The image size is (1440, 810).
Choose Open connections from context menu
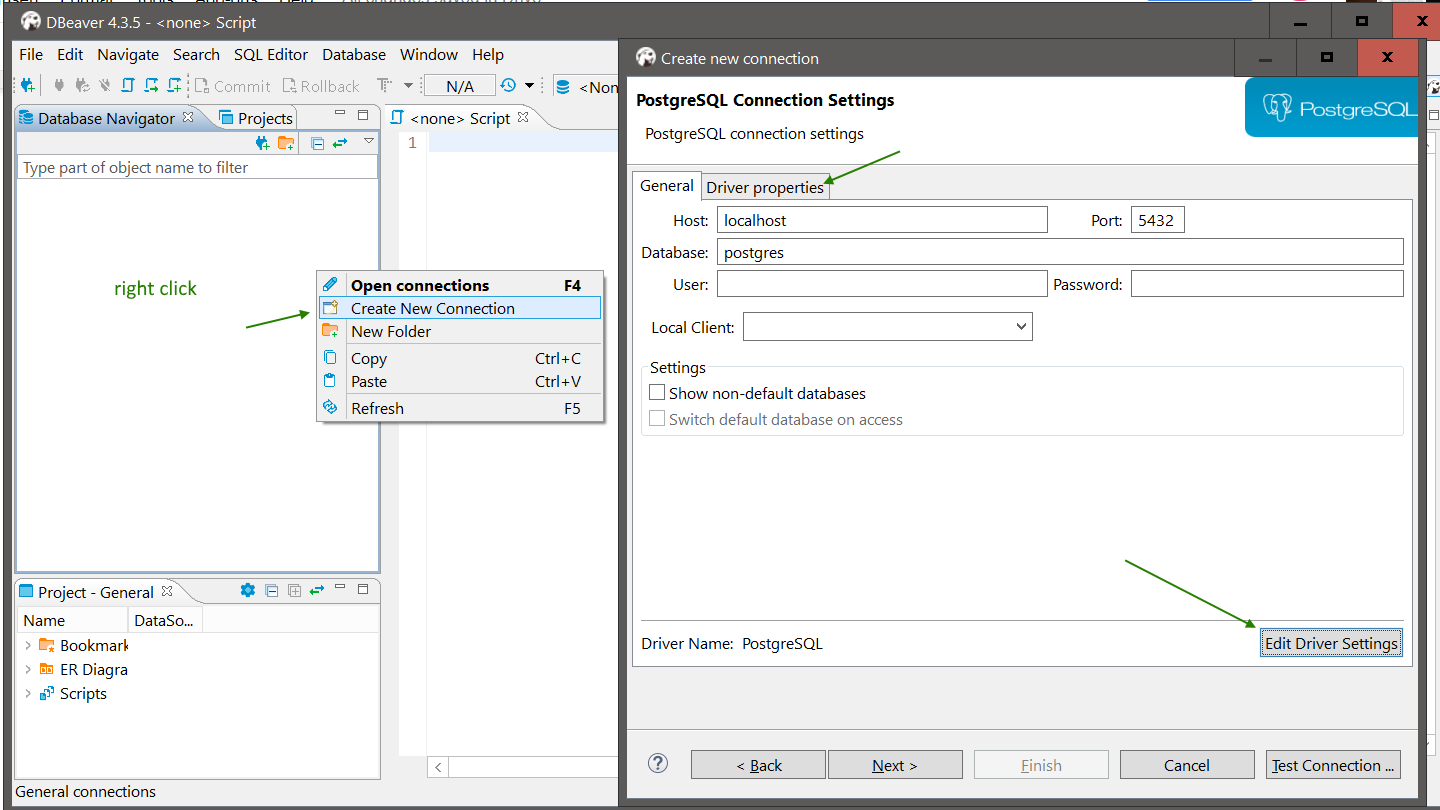click(x=460, y=285)
